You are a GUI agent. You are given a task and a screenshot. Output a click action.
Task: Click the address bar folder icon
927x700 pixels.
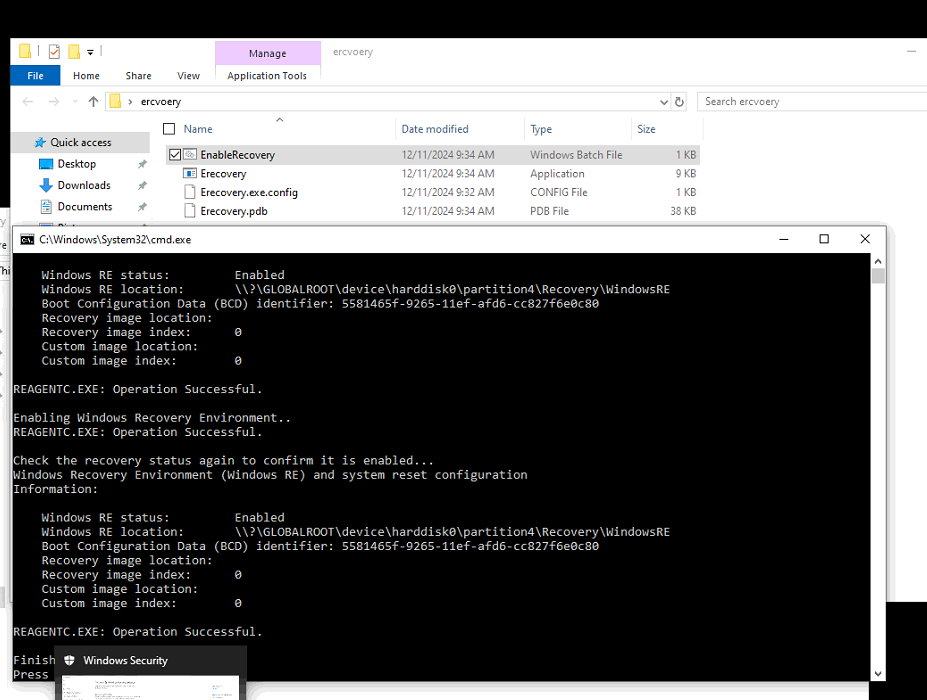115,102
